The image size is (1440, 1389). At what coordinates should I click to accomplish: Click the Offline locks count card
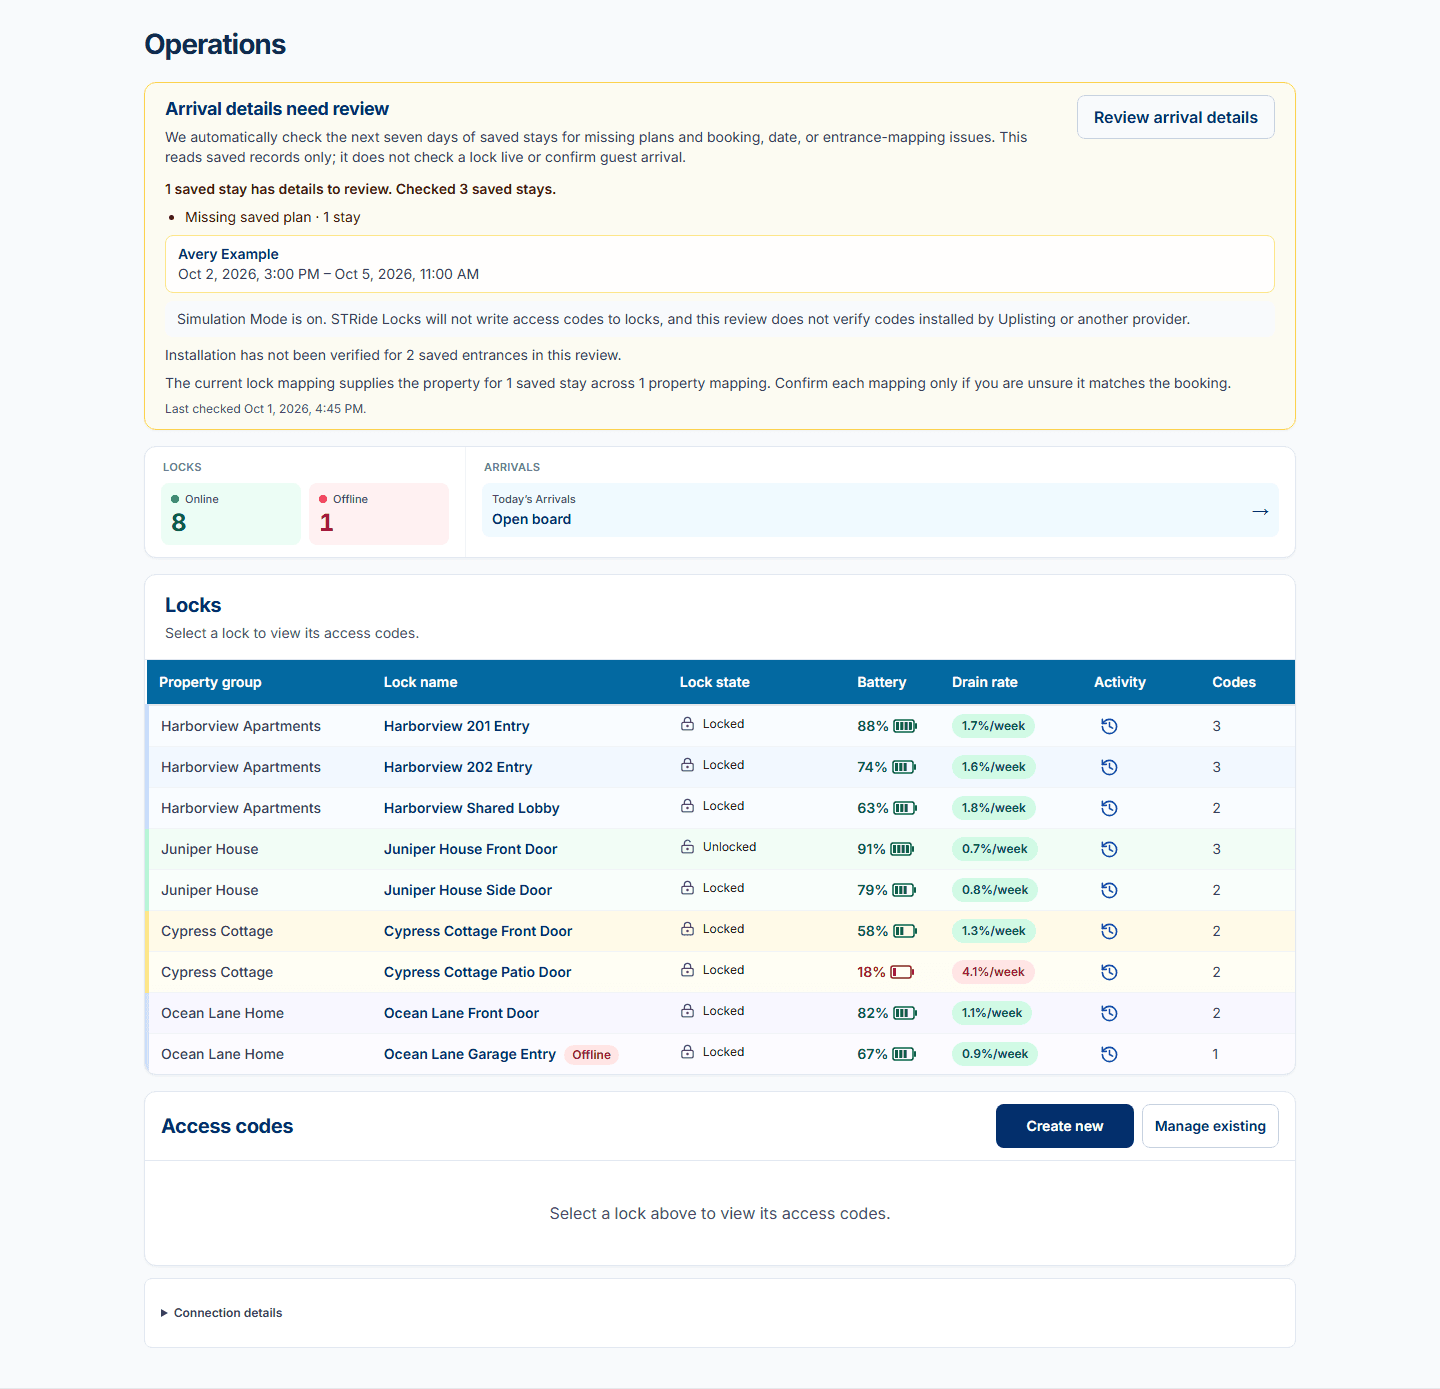[379, 514]
